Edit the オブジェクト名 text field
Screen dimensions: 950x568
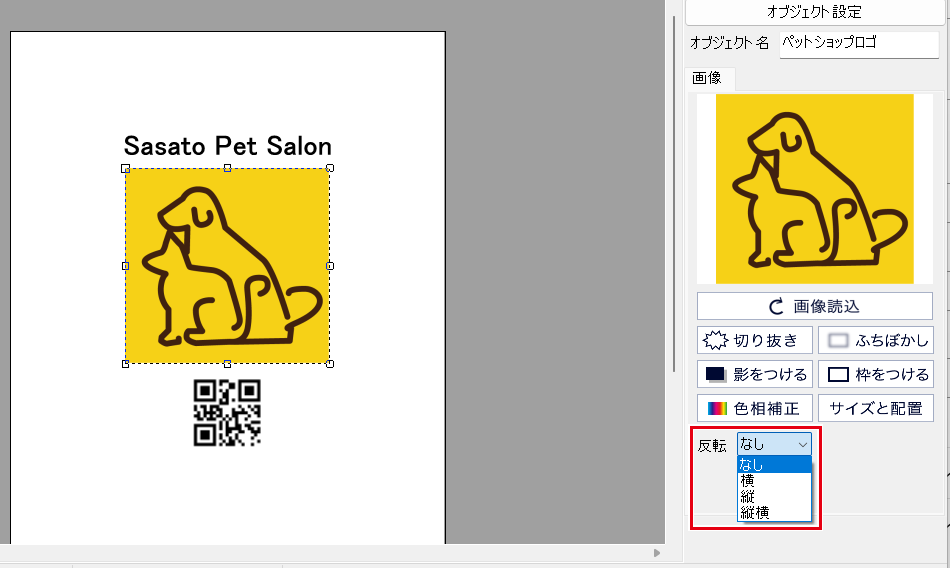tap(859, 44)
